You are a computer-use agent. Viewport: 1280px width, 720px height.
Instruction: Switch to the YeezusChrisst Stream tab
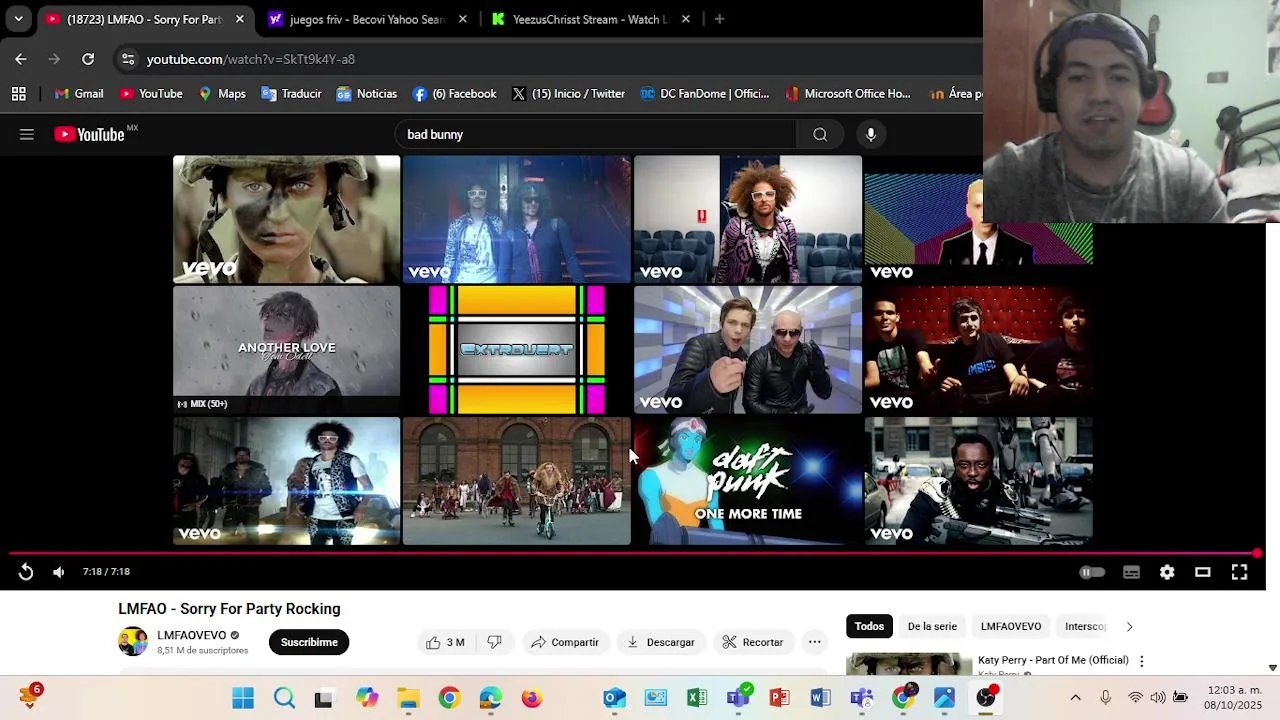590,19
